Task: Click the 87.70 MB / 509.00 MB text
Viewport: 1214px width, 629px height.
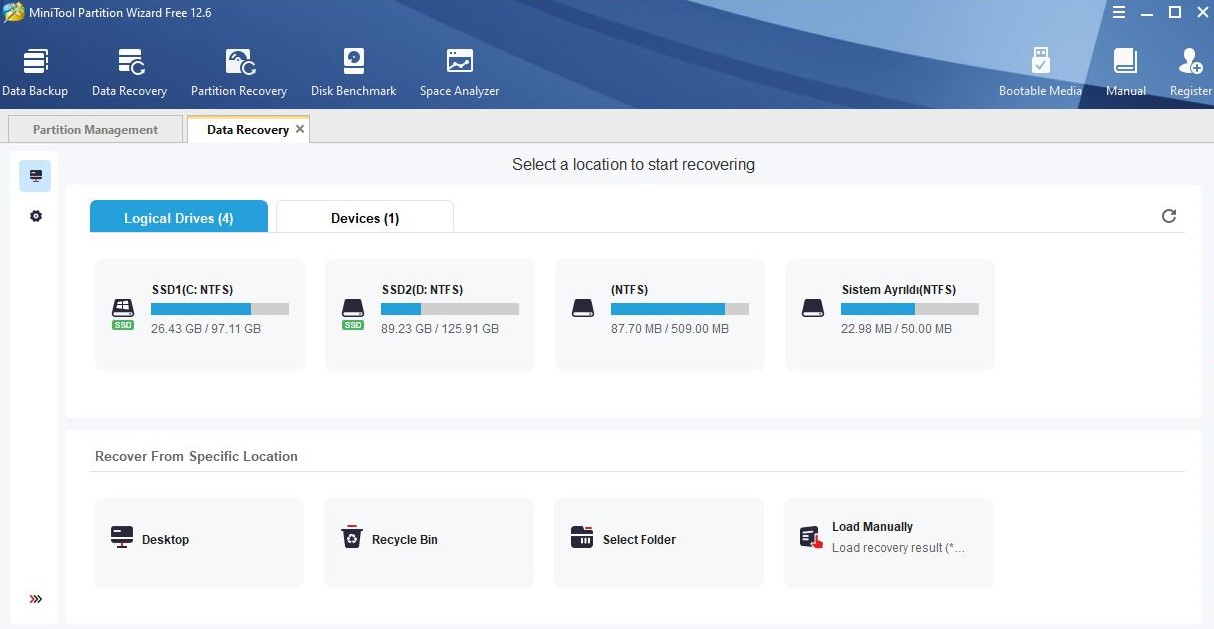Action: [x=670, y=328]
